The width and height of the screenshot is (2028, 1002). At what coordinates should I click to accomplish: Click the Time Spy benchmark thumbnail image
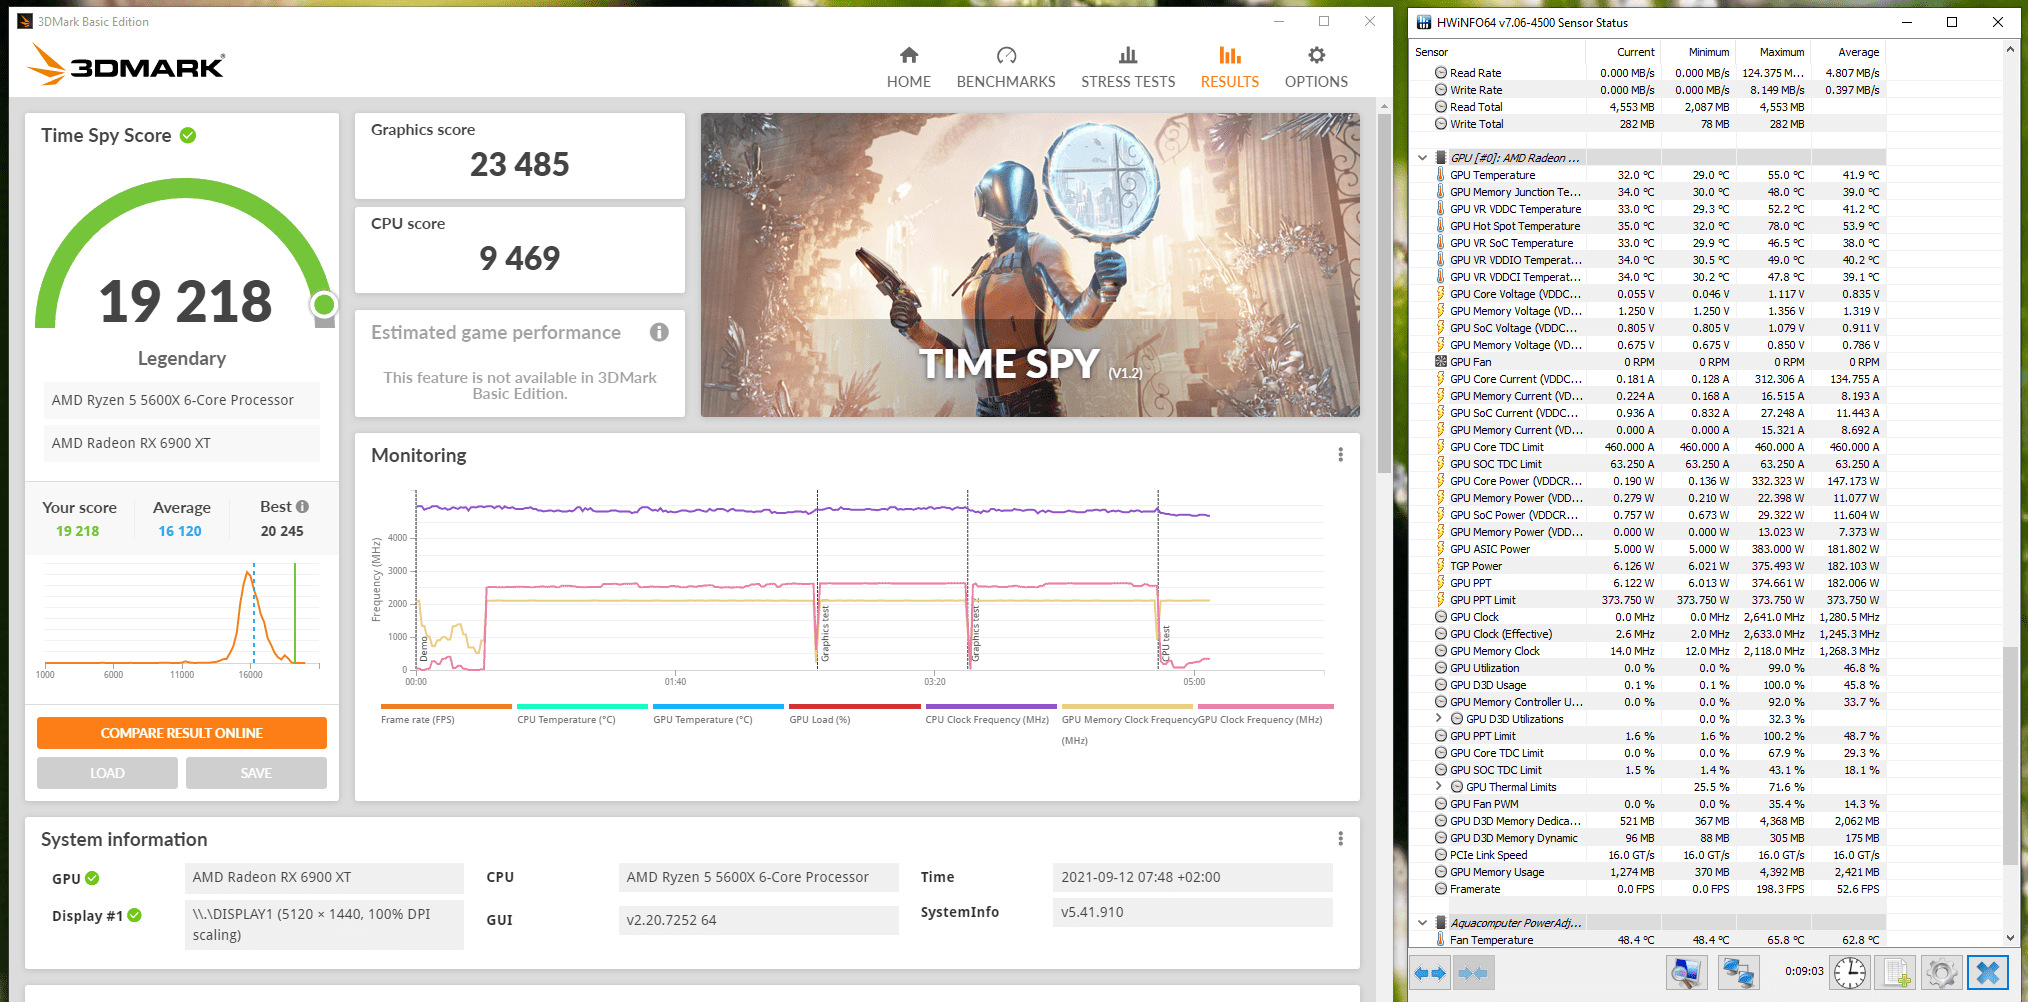[x=1030, y=265]
